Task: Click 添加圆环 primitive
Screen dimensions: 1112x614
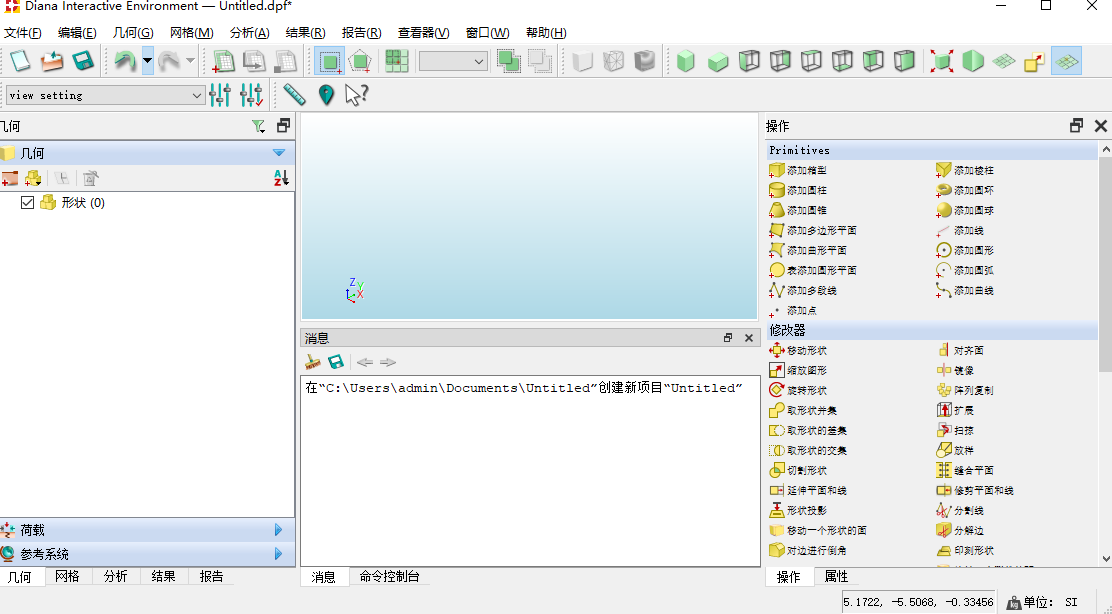Action: tap(965, 190)
